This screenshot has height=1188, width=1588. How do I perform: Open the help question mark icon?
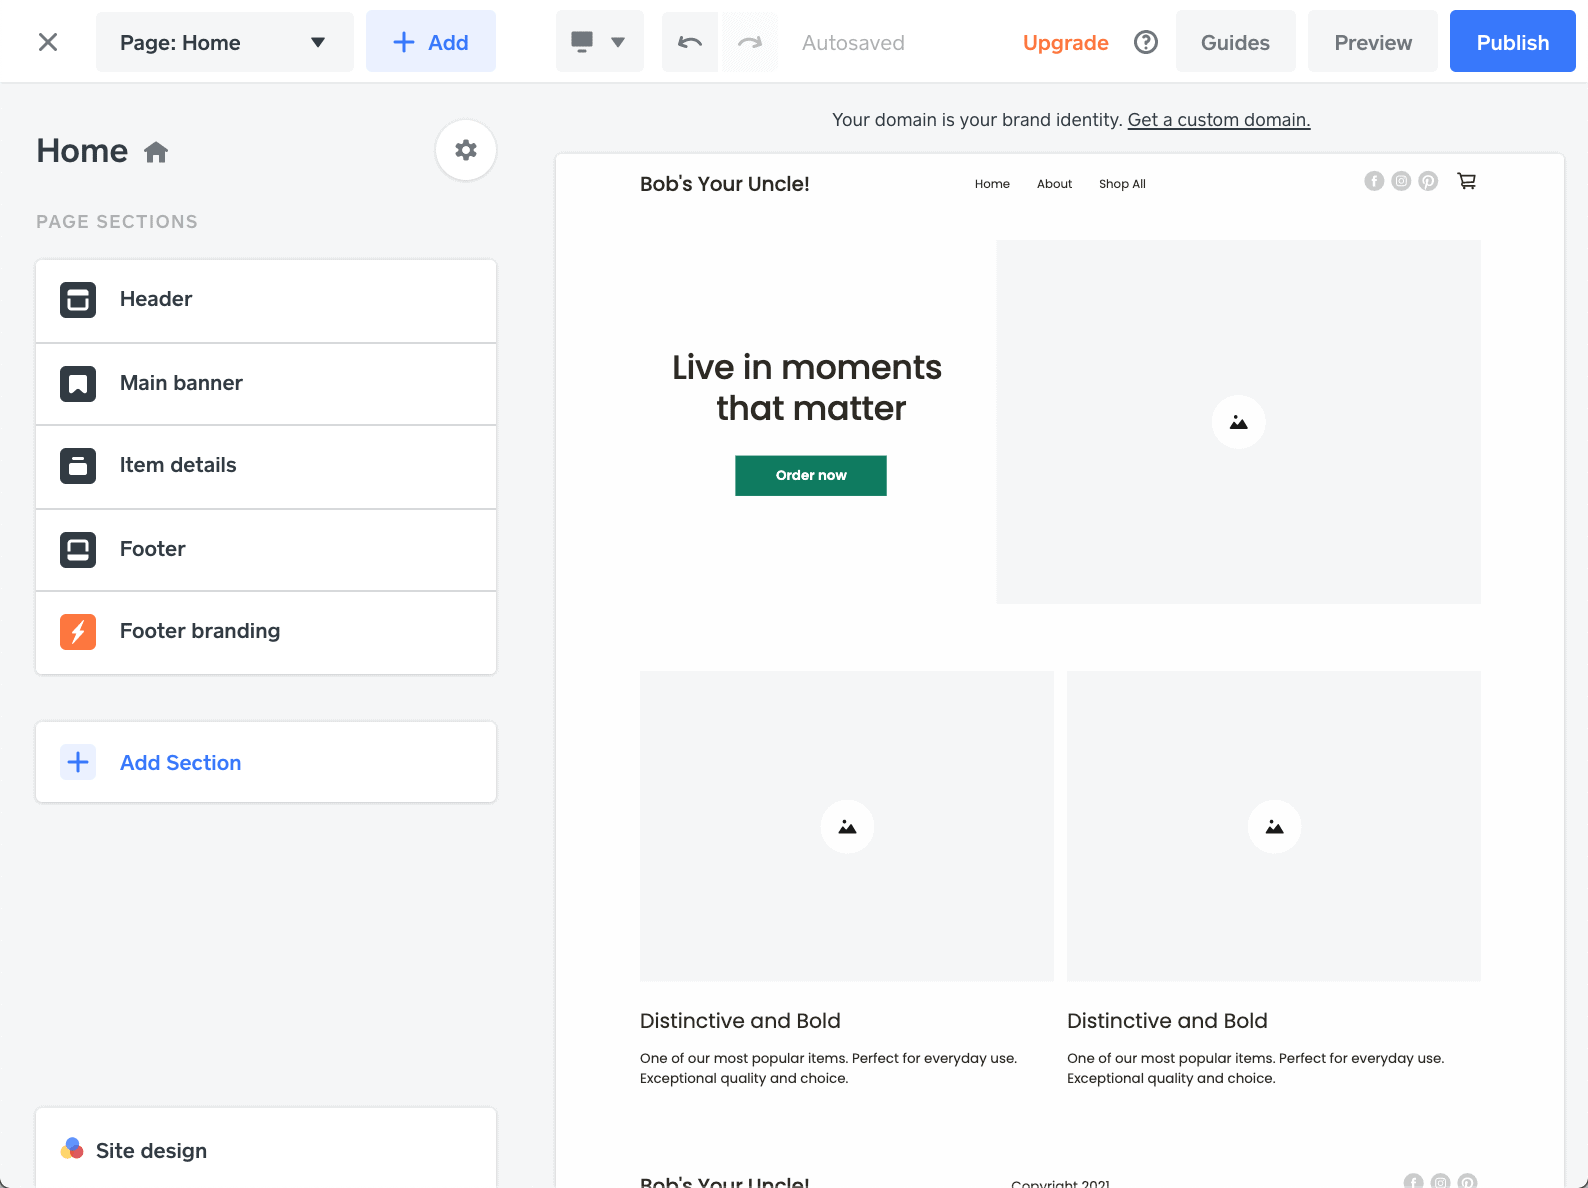(x=1146, y=42)
